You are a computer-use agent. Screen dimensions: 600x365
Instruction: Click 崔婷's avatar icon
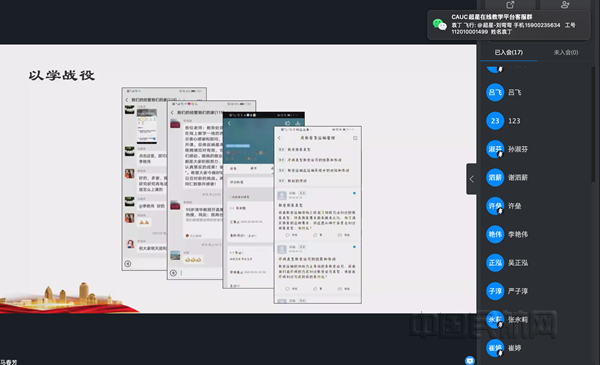(495, 348)
